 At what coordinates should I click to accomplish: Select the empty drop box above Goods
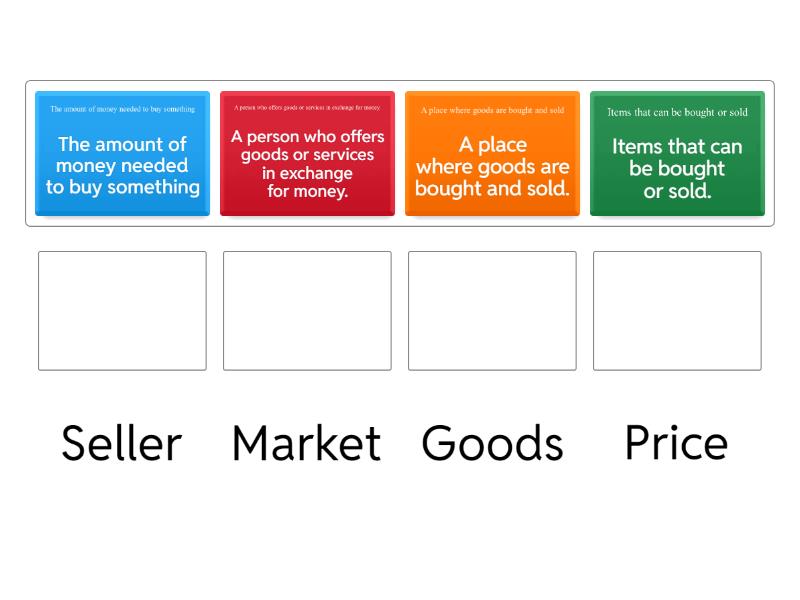492,310
